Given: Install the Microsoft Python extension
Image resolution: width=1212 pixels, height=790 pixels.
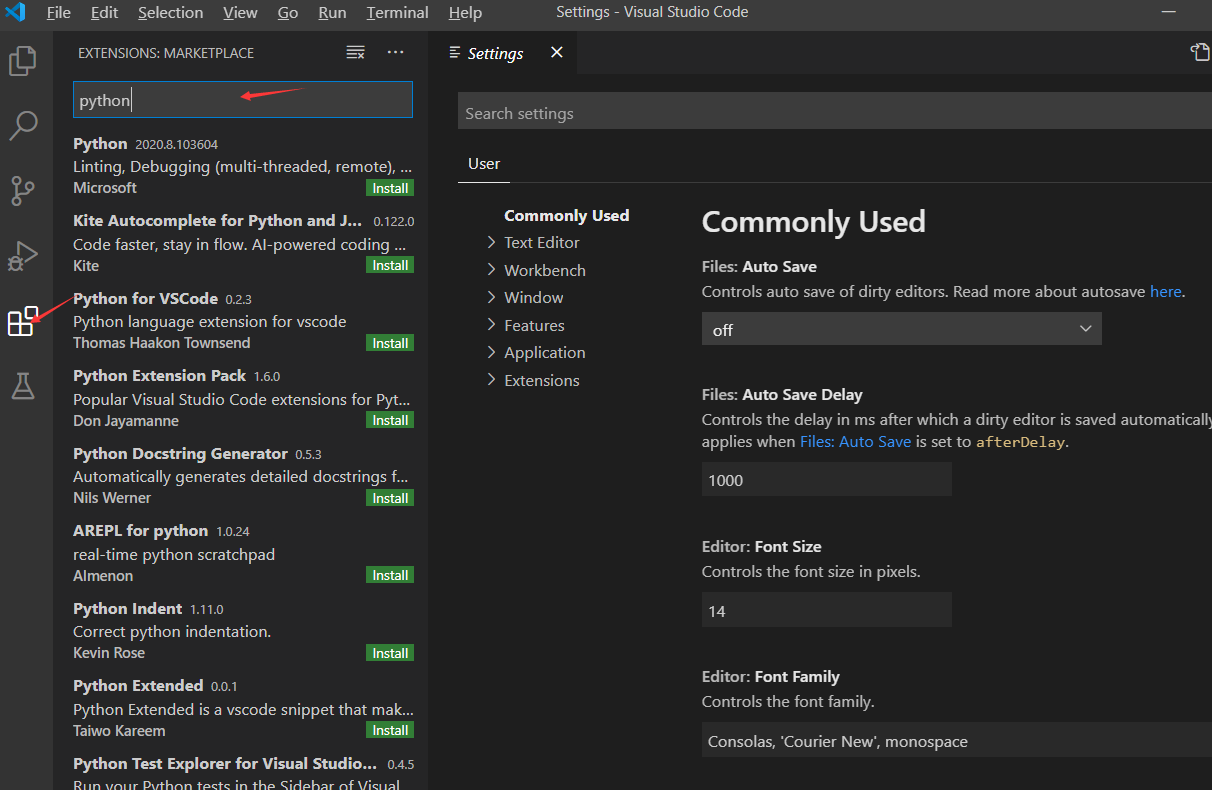Looking at the screenshot, I should [390, 188].
